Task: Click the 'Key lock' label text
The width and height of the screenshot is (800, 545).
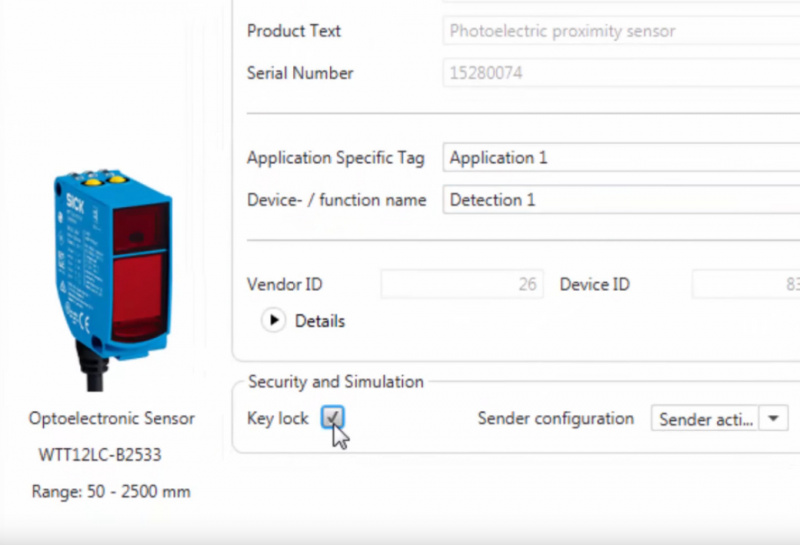Action: click(x=278, y=419)
